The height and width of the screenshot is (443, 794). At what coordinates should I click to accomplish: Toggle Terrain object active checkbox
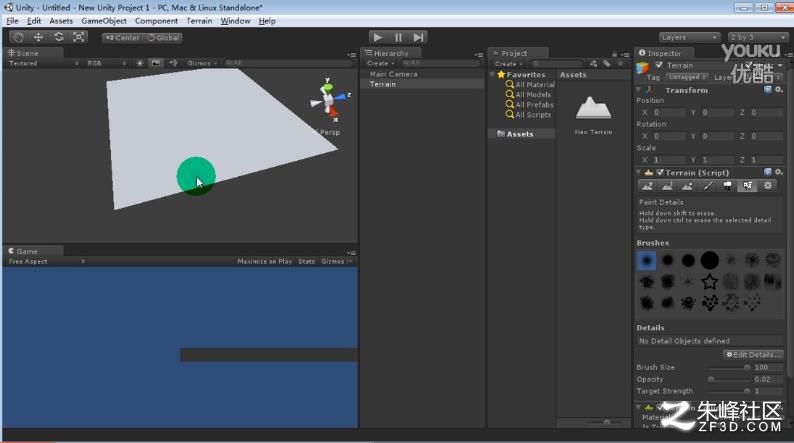point(659,65)
